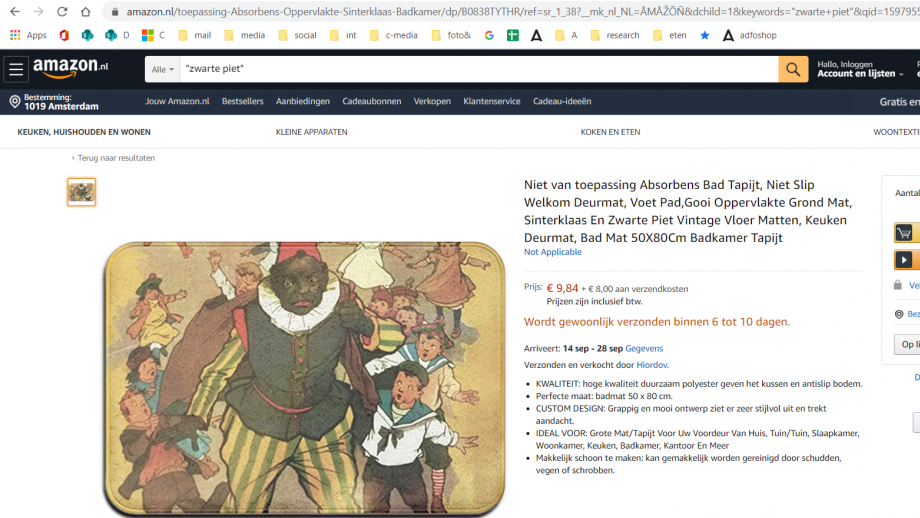Open the adfoshop bookmark
Screen dimensions: 920x518
pyautogui.click(x=749, y=35)
